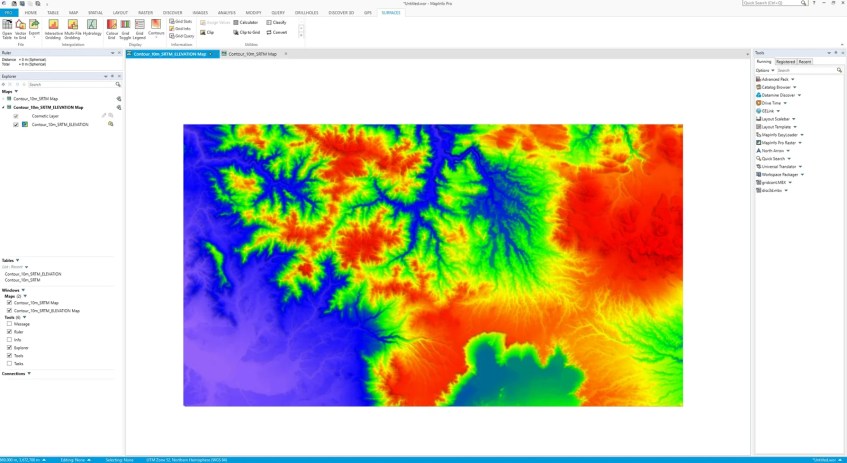Start Multi-File Gridding
Viewport: 847px width, 463px height.
(72, 29)
